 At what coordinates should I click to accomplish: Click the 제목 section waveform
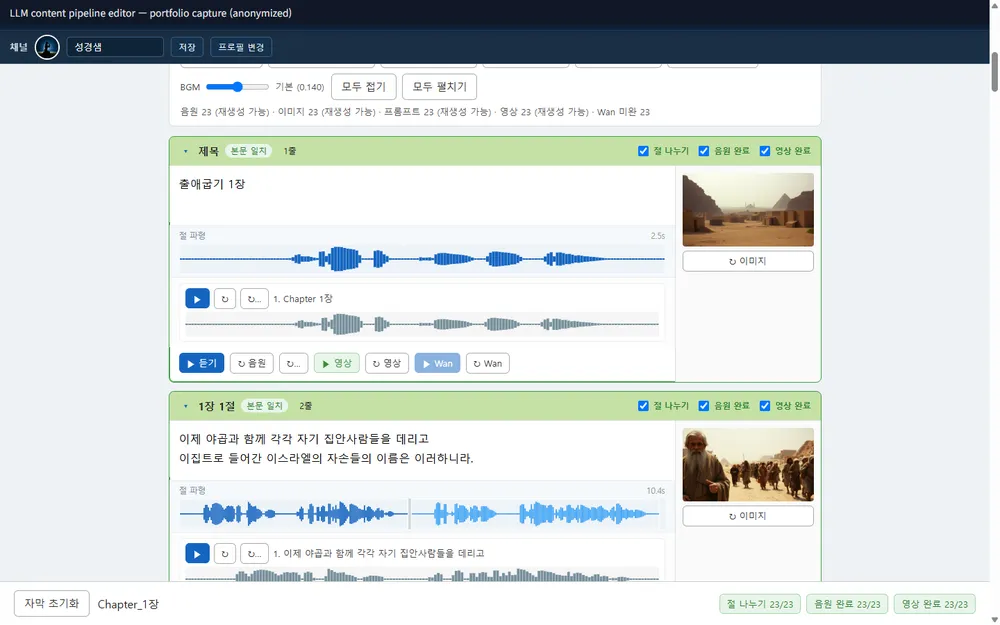click(x=422, y=260)
